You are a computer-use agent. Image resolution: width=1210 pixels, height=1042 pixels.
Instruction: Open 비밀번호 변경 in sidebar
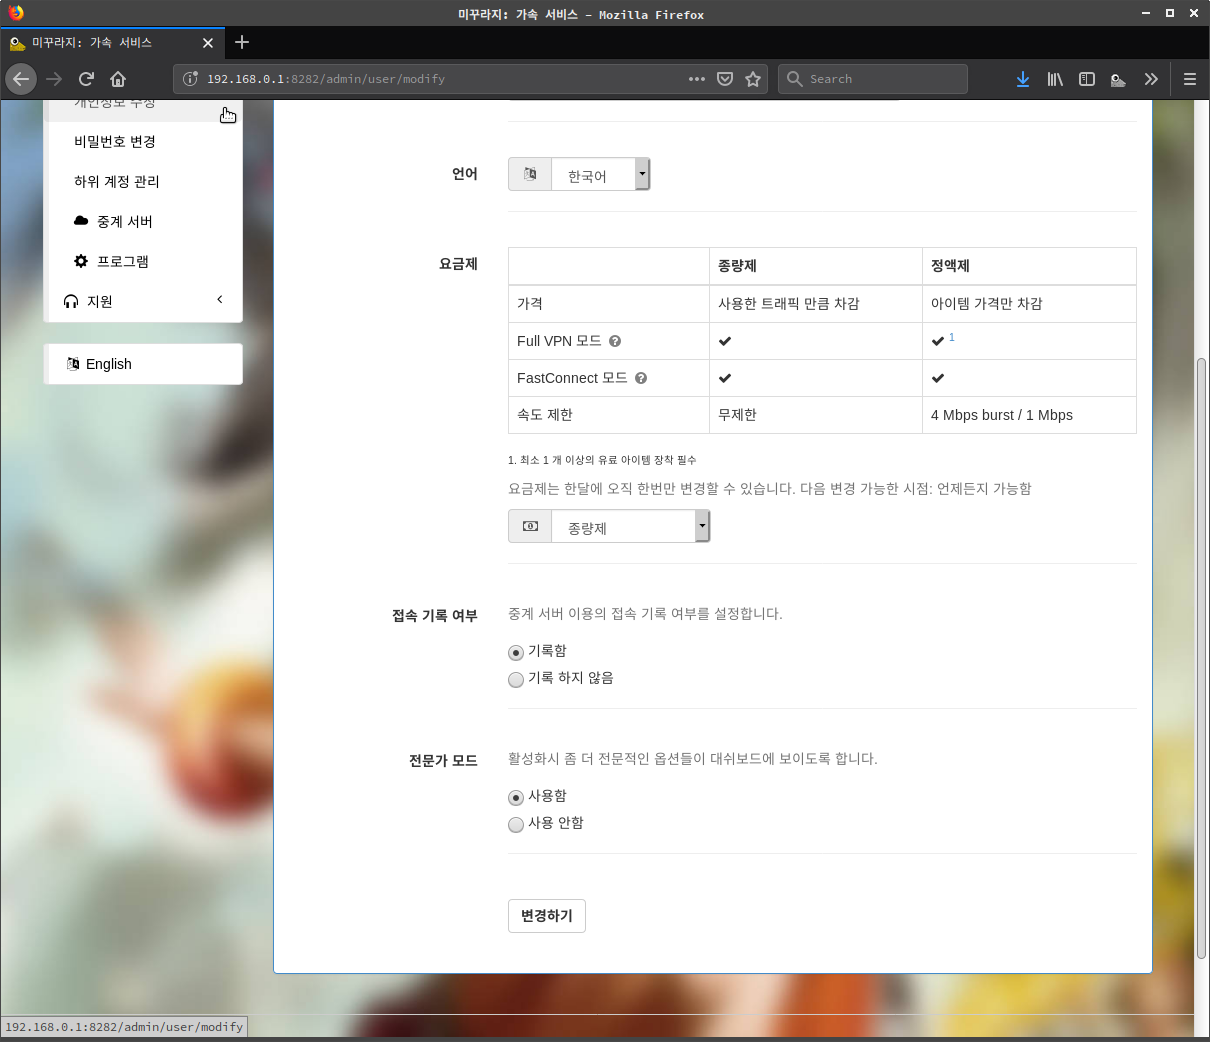coord(115,142)
